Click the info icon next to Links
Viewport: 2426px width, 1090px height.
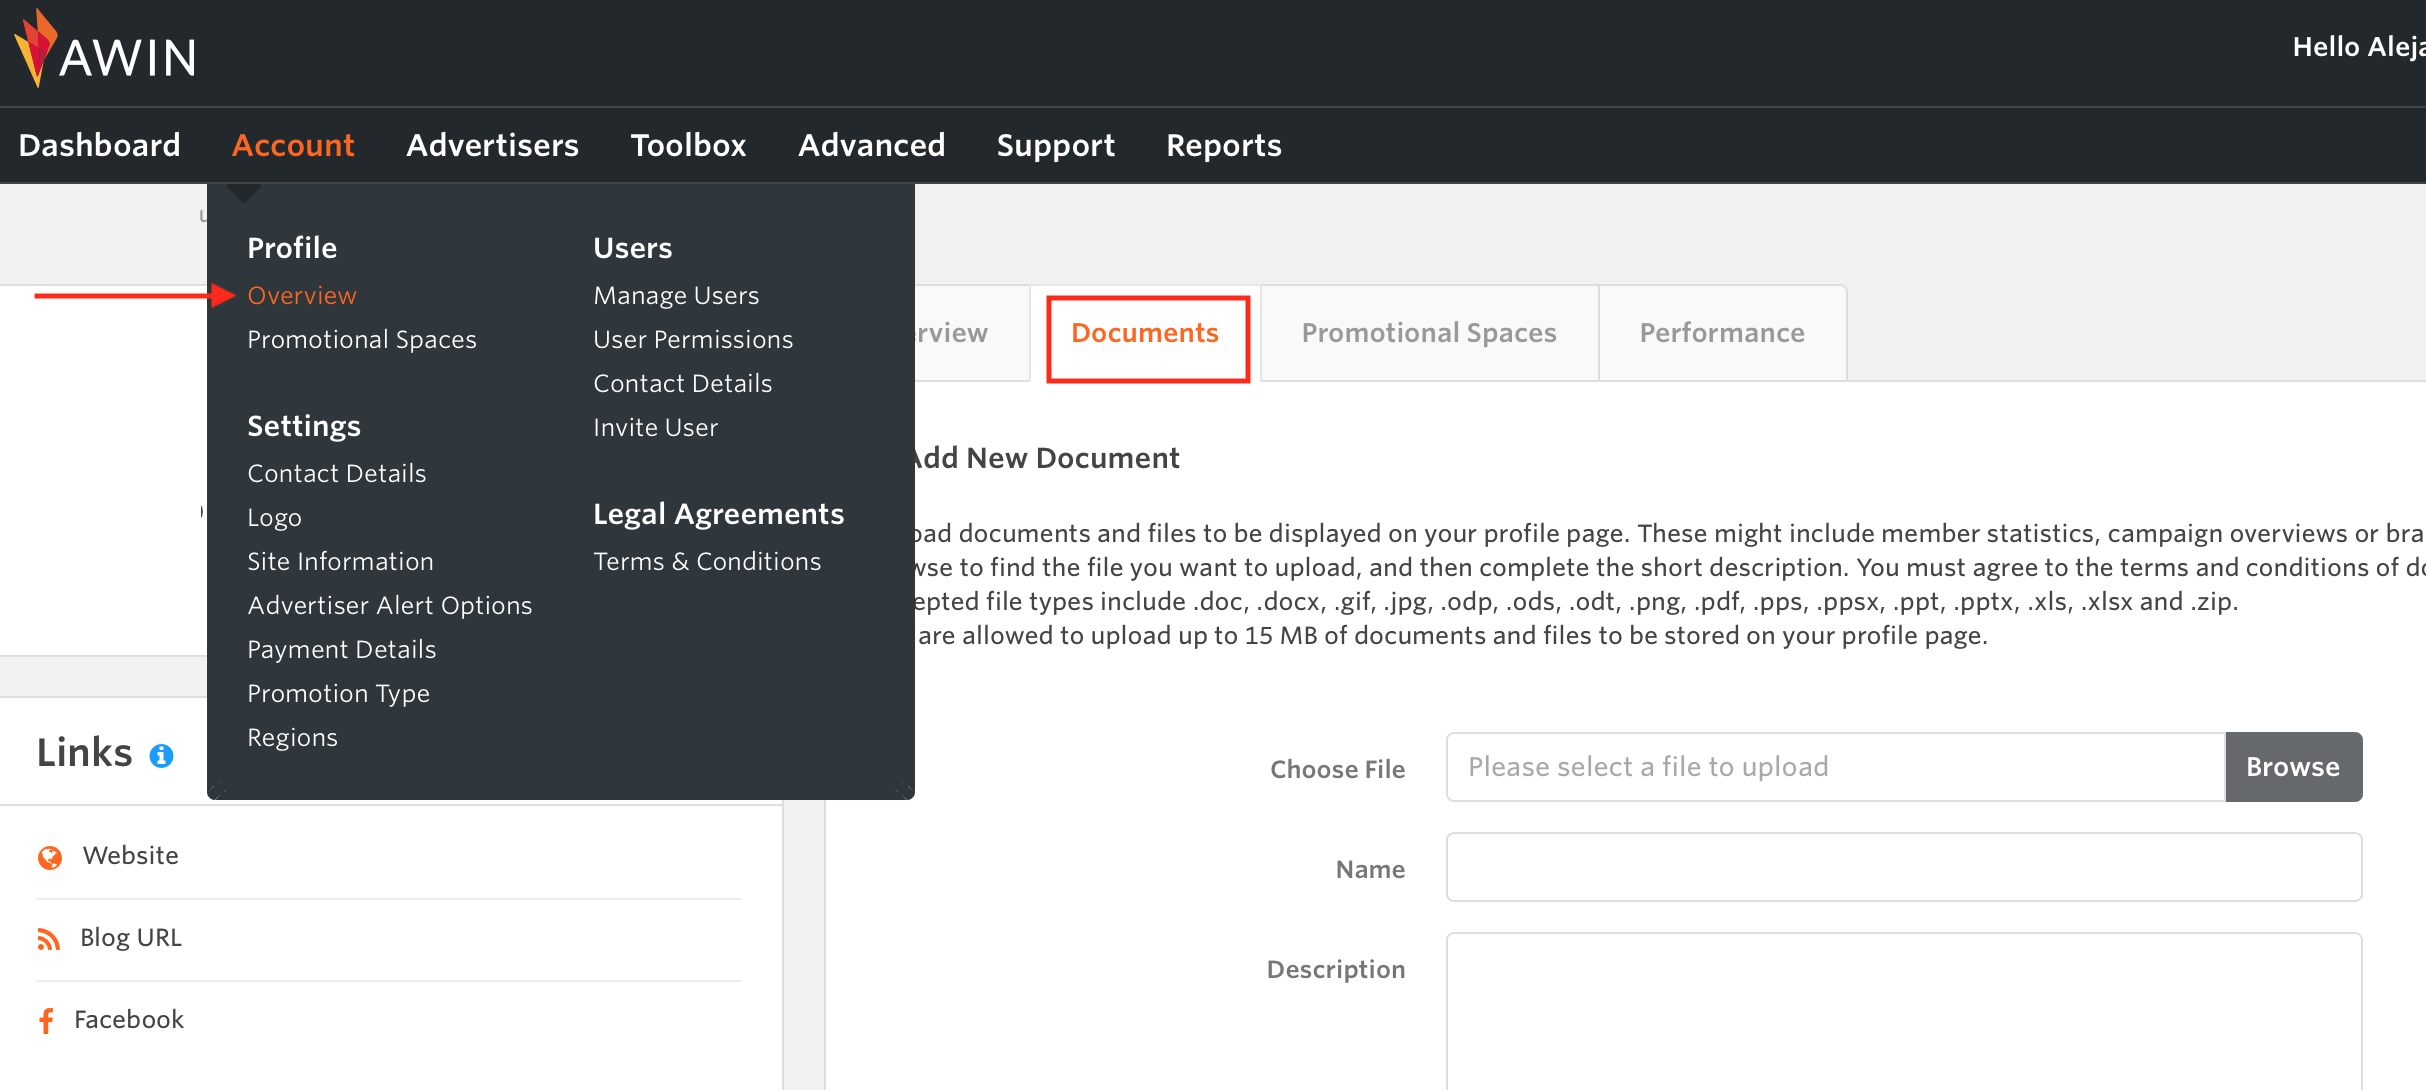163,757
